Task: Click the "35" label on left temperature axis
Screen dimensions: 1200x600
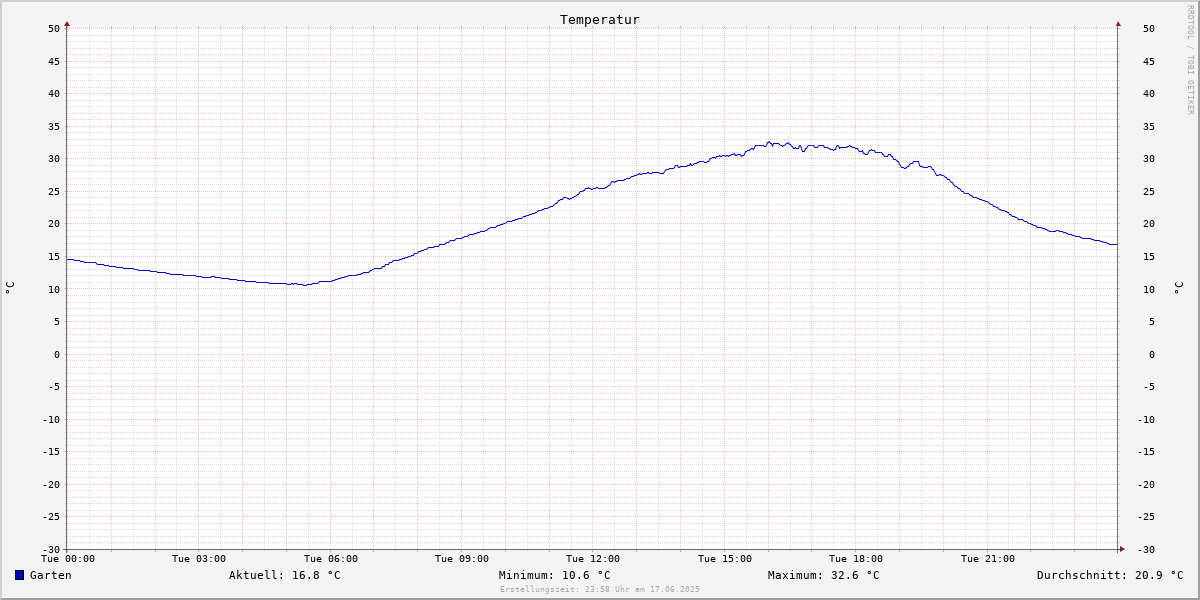Action: (x=54, y=127)
